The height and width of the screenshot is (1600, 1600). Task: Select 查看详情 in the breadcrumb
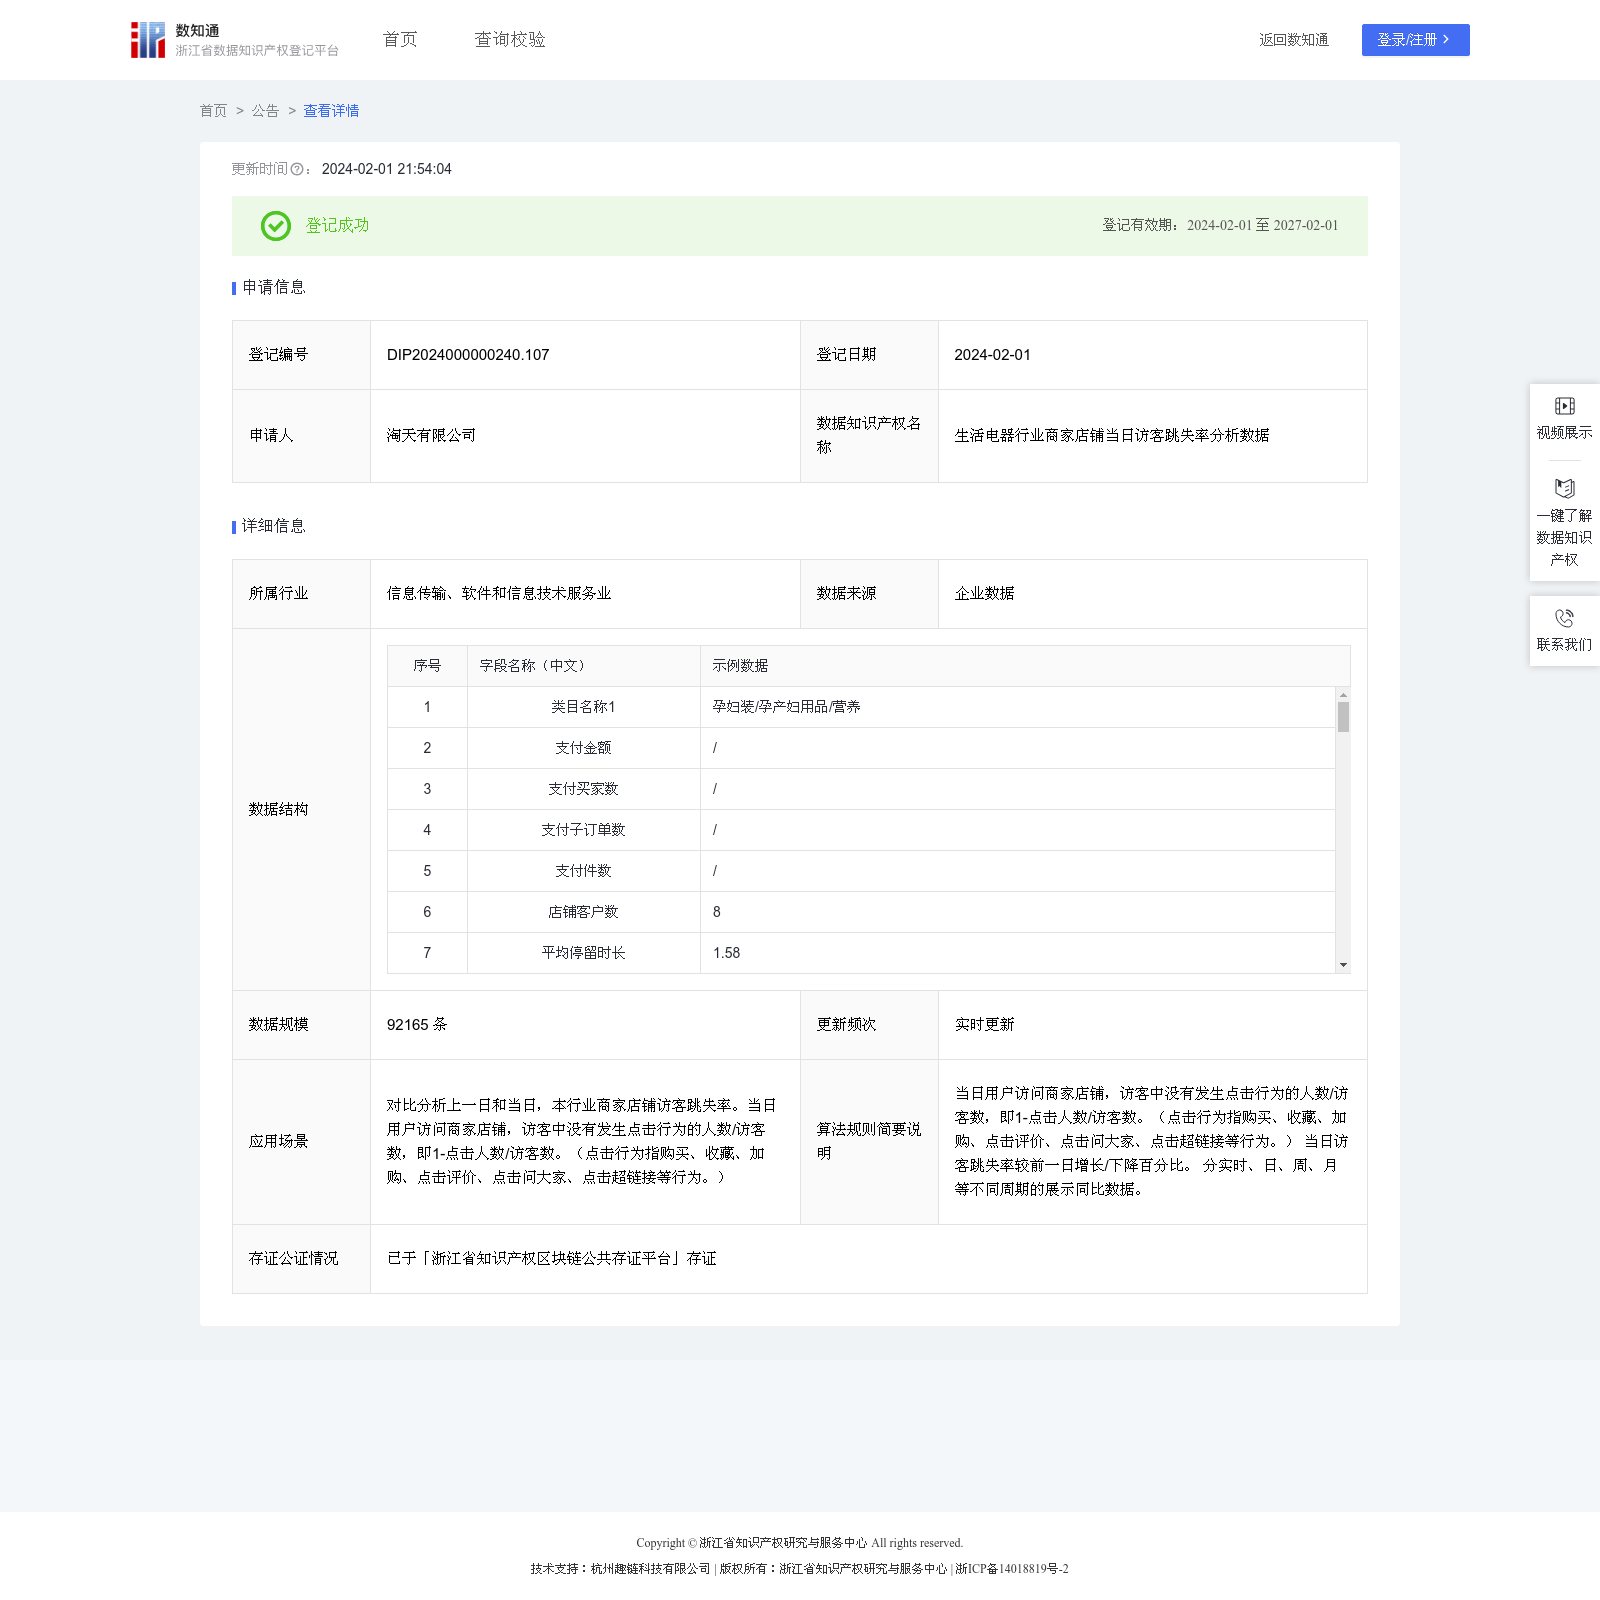331,111
